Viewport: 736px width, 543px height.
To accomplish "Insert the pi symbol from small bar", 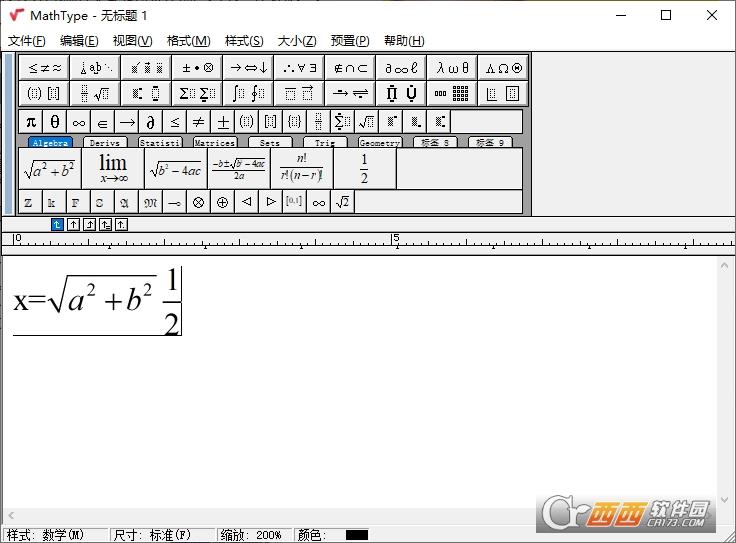I will click(31, 122).
